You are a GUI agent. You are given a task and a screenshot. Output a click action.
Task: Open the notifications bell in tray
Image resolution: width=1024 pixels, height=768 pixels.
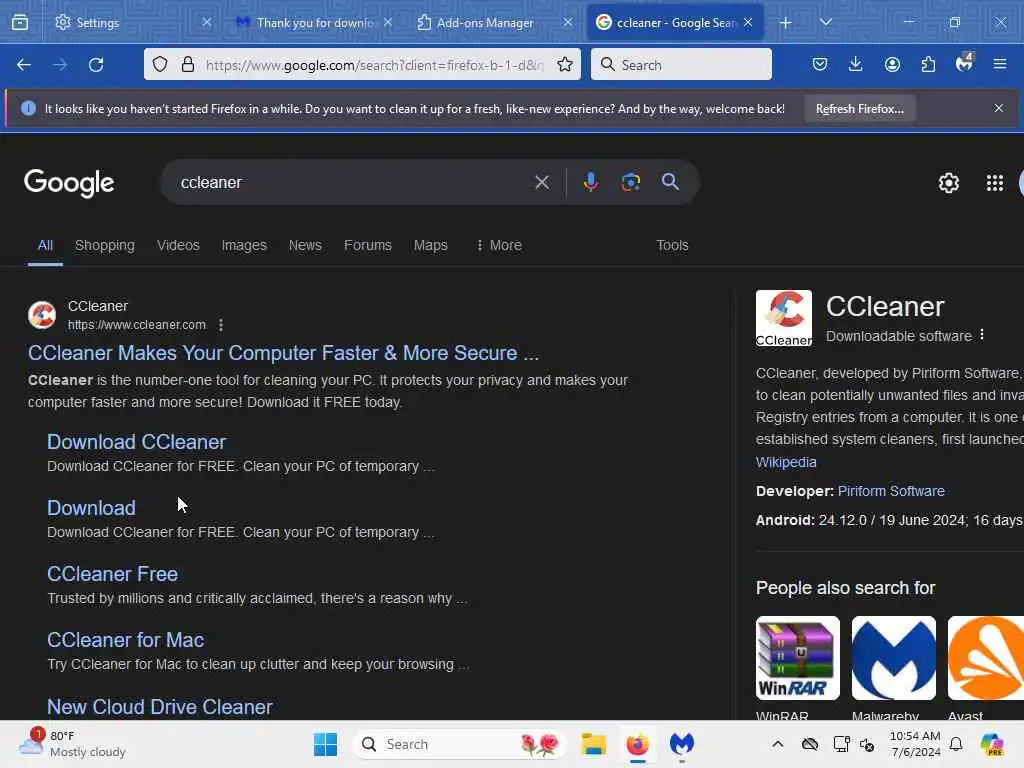pos(956,744)
